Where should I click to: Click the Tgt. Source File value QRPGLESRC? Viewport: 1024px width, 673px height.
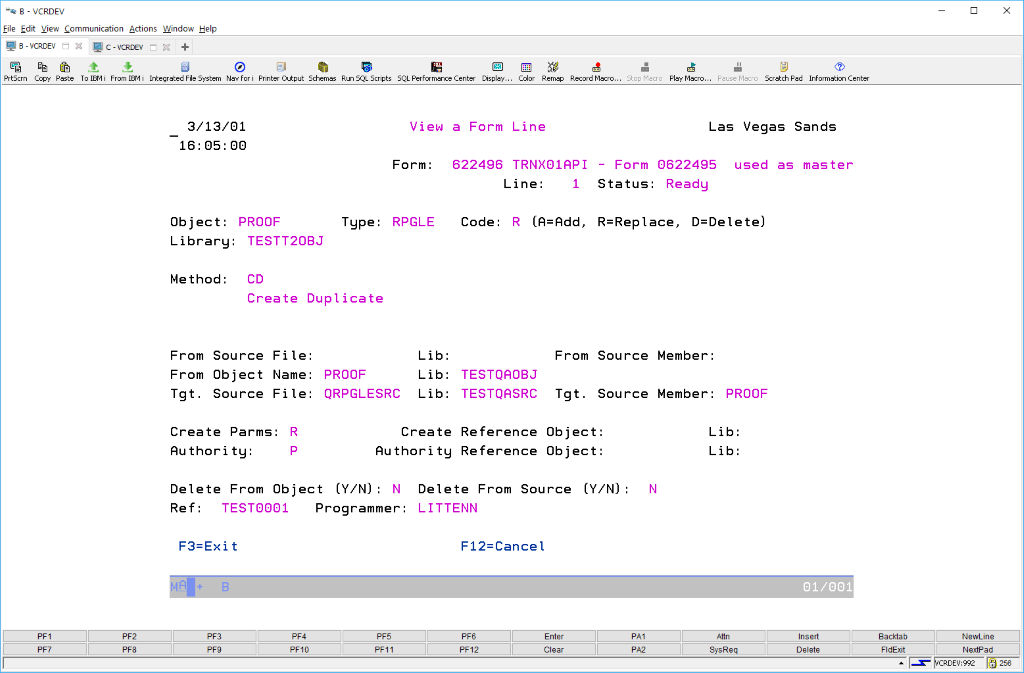pyautogui.click(x=362, y=394)
